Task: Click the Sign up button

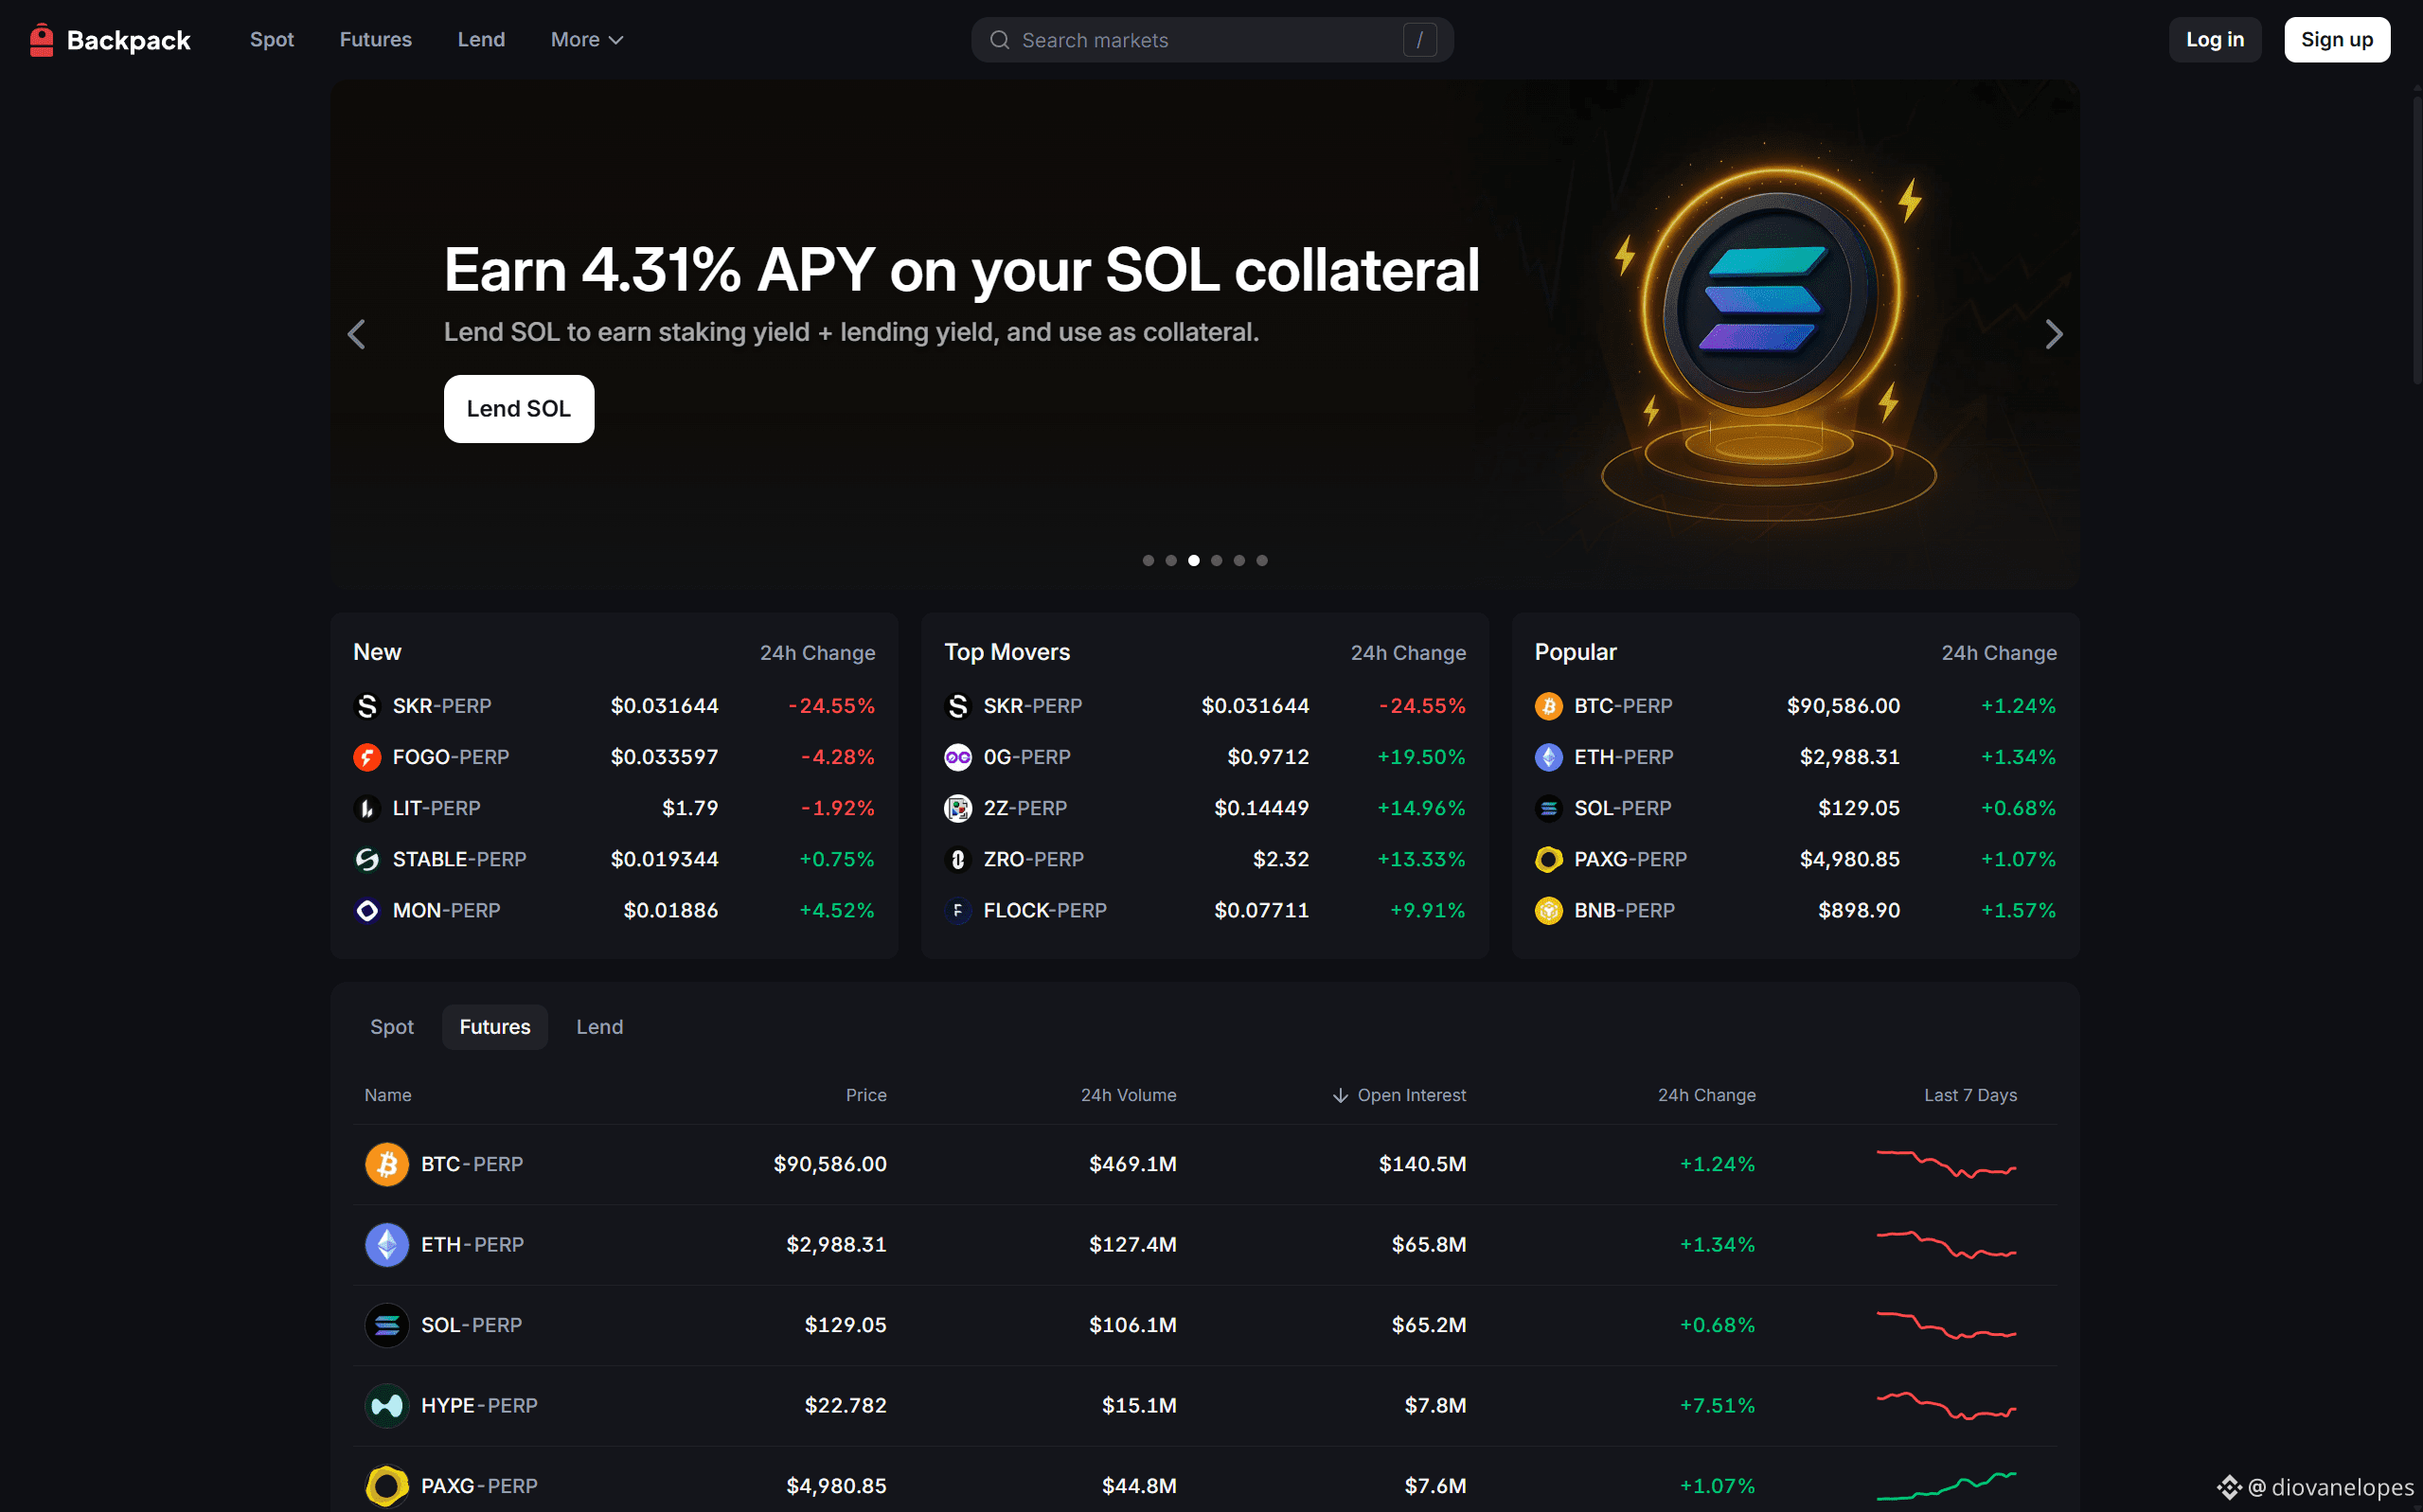Action: (2335, 40)
